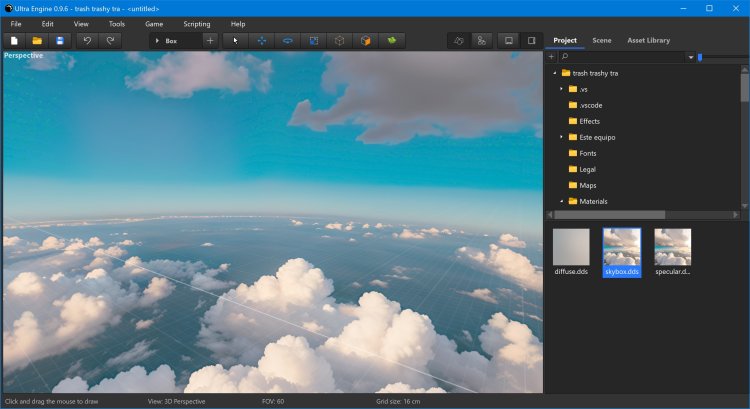Image resolution: width=750 pixels, height=409 pixels.
Task: Select the Effects folder
Action: pos(589,121)
